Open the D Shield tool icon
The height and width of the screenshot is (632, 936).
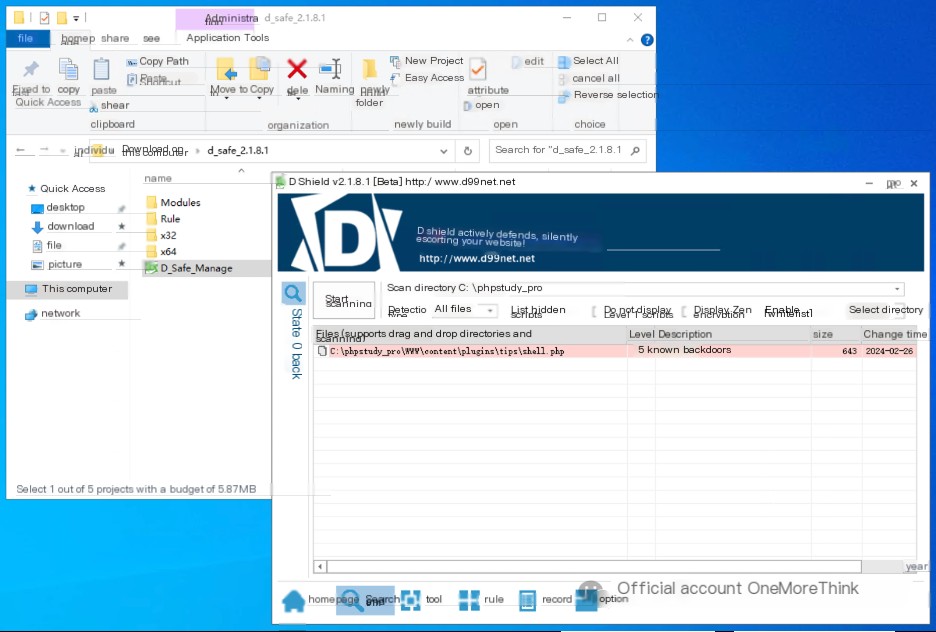411,600
